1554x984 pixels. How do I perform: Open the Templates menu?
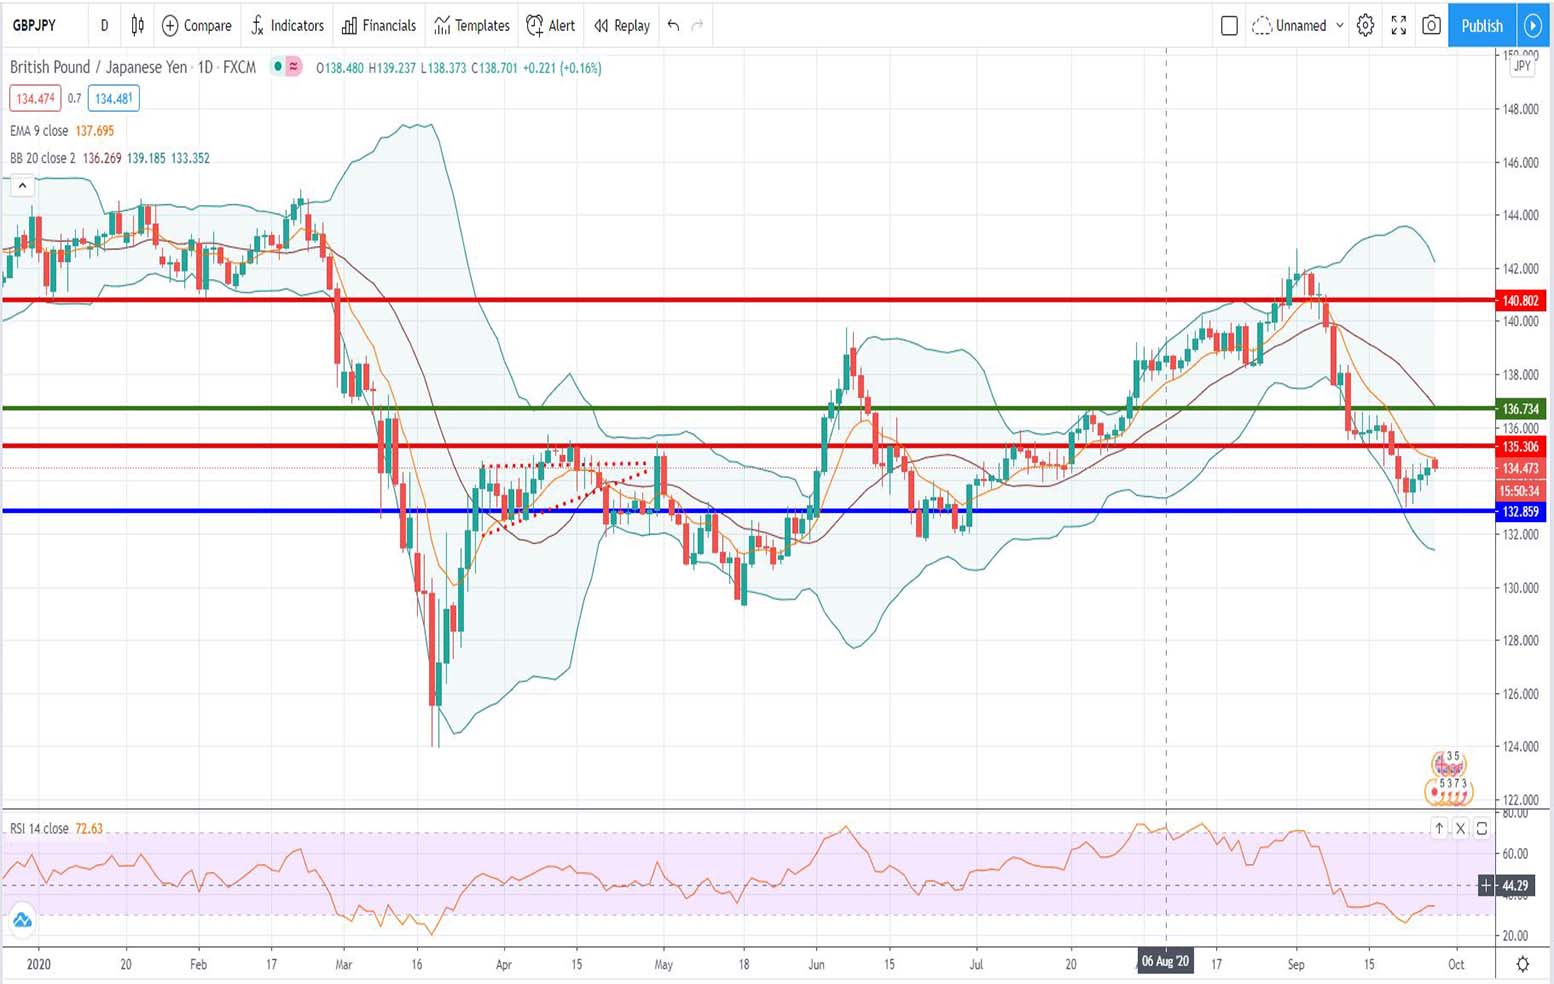click(x=470, y=26)
